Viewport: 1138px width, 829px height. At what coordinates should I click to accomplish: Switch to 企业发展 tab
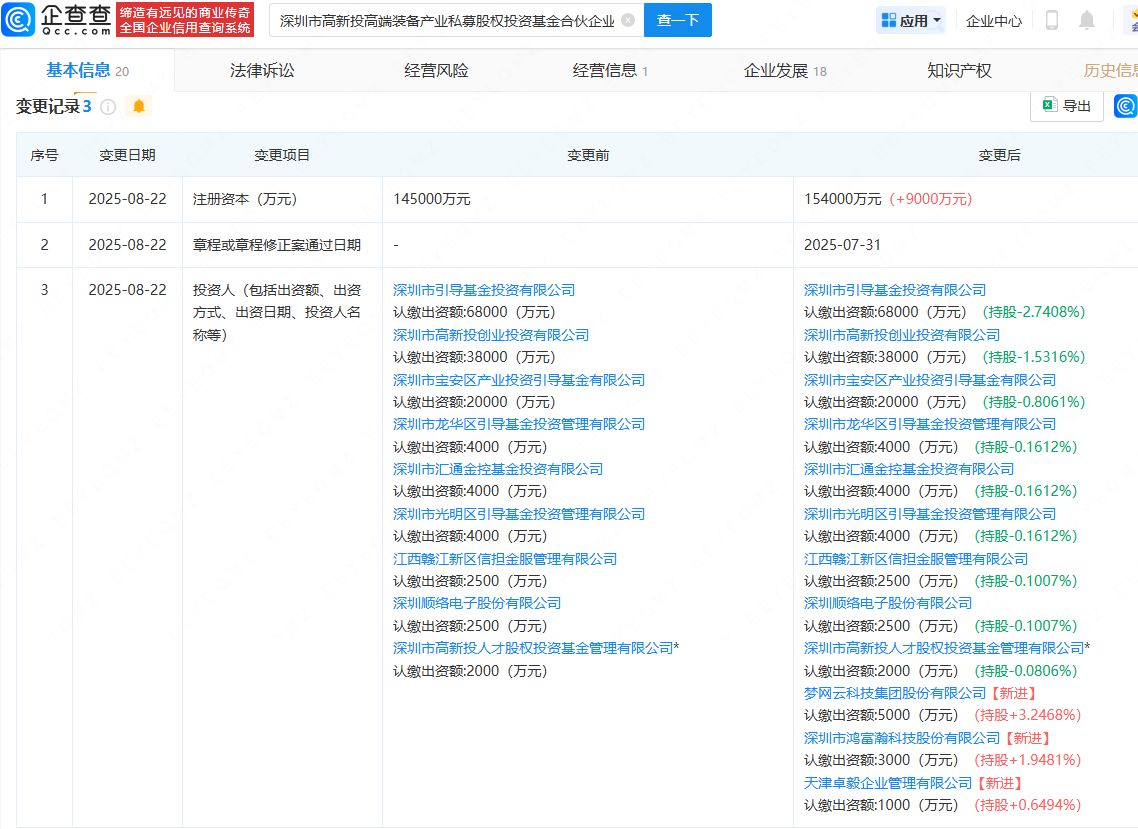point(785,70)
